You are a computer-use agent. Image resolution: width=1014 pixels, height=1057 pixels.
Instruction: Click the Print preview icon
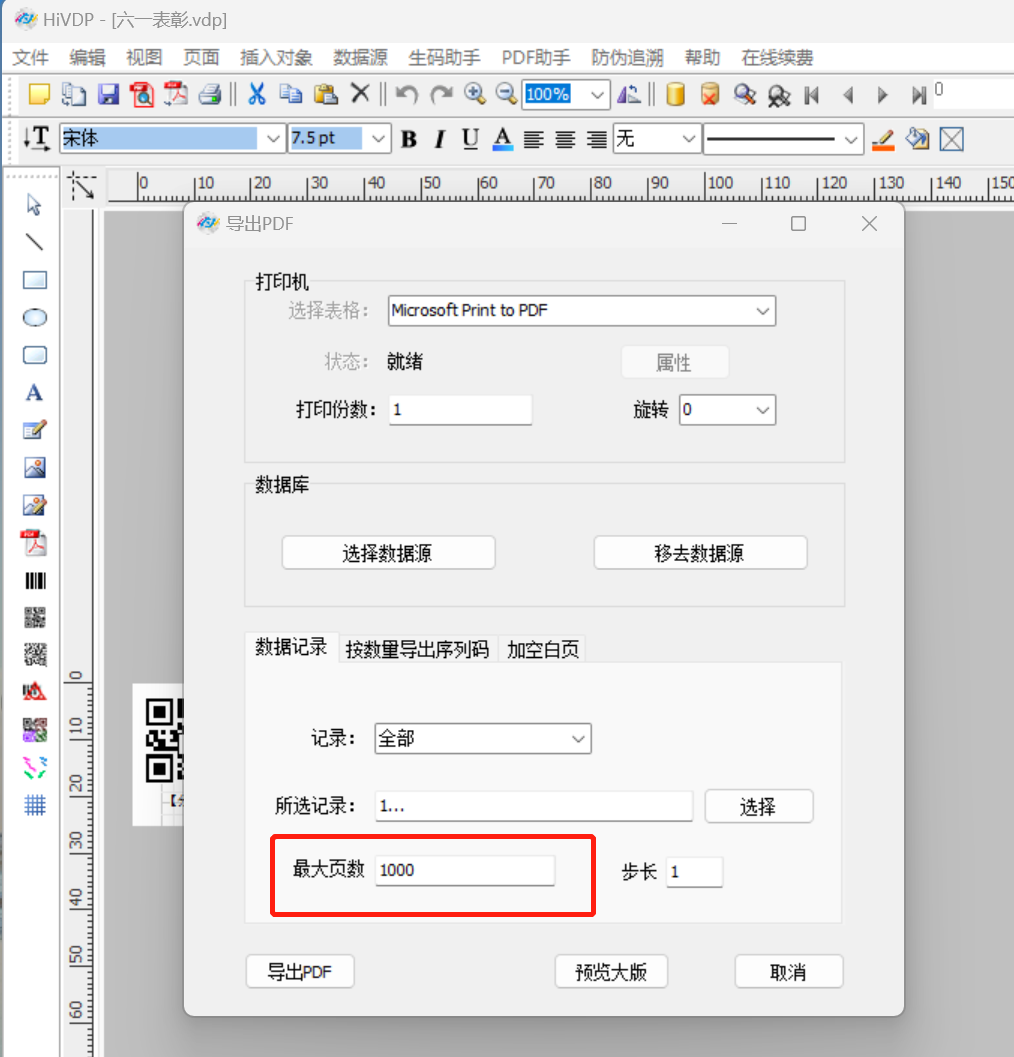pos(142,94)
